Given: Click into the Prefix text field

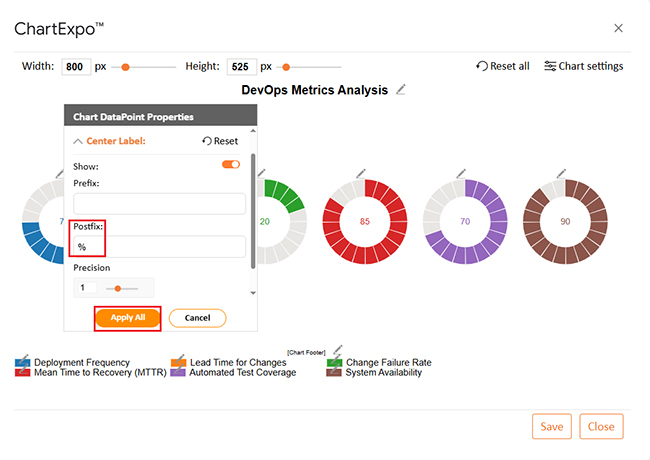Looking at the screenshot, I should [159, 204].
